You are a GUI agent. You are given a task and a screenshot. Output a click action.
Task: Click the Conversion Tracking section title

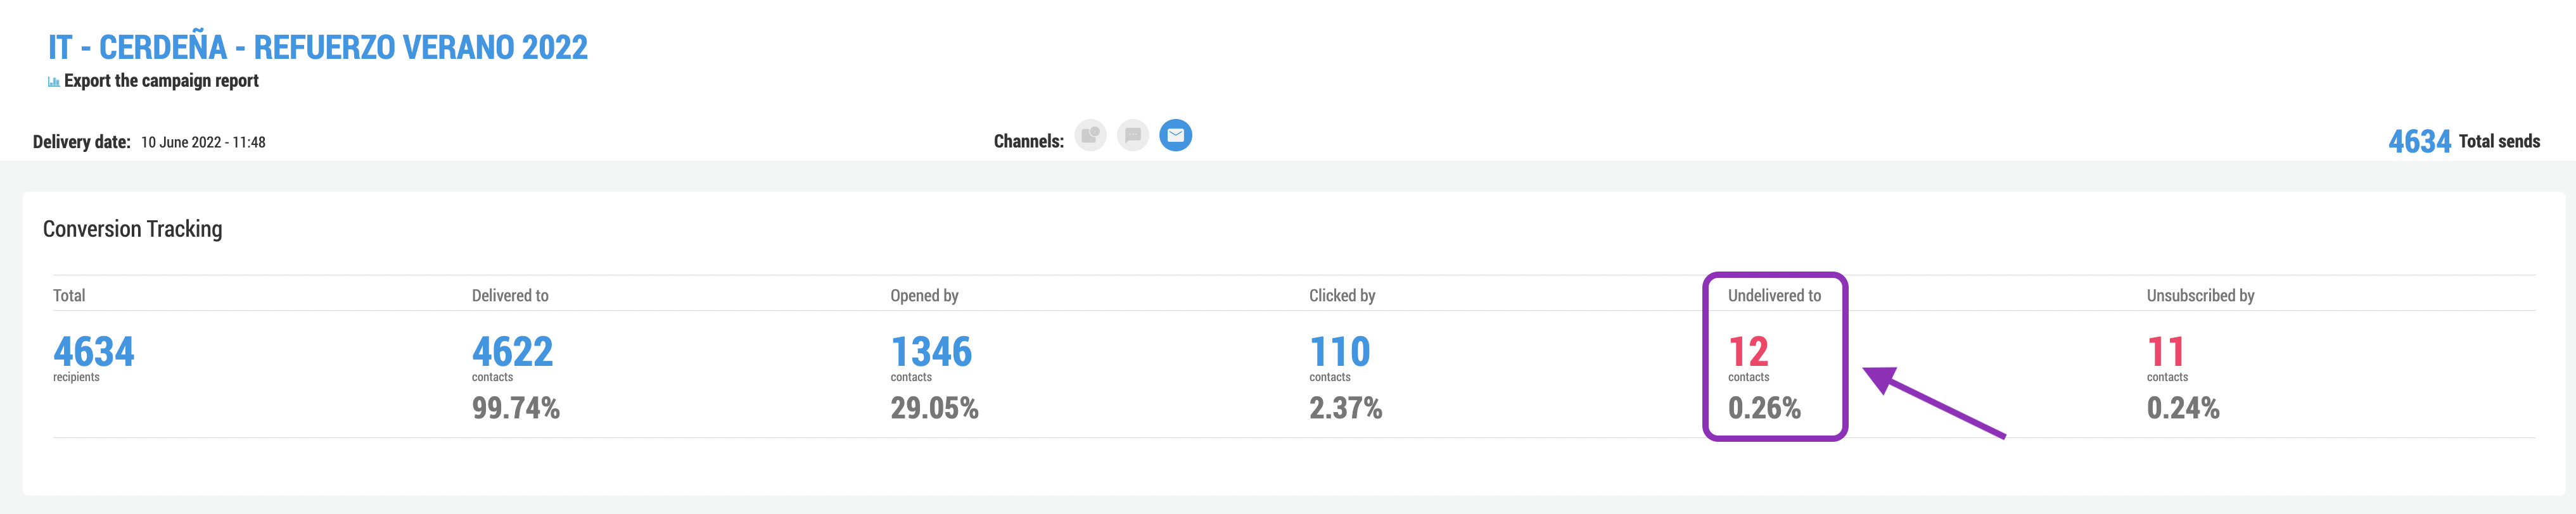(133, 229)
